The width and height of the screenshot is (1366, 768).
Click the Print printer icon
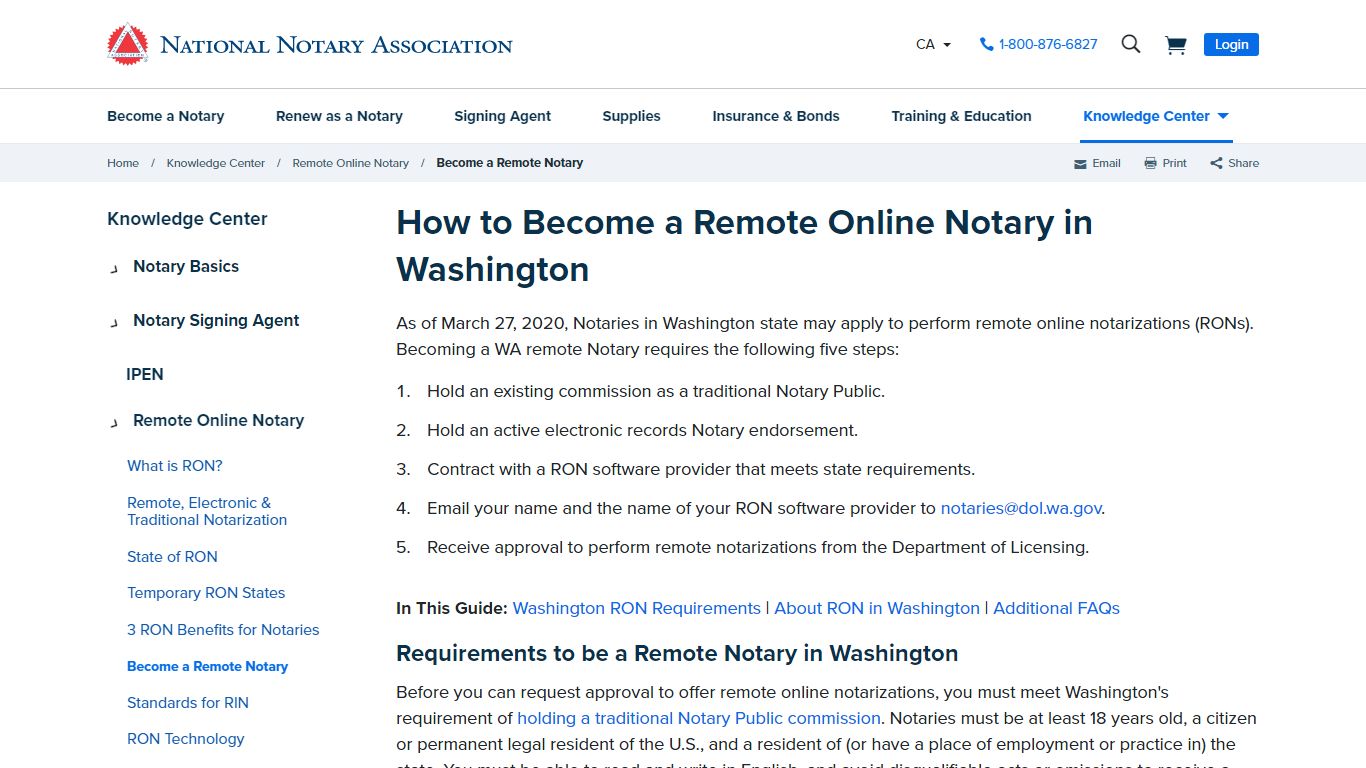(1150, 163)
